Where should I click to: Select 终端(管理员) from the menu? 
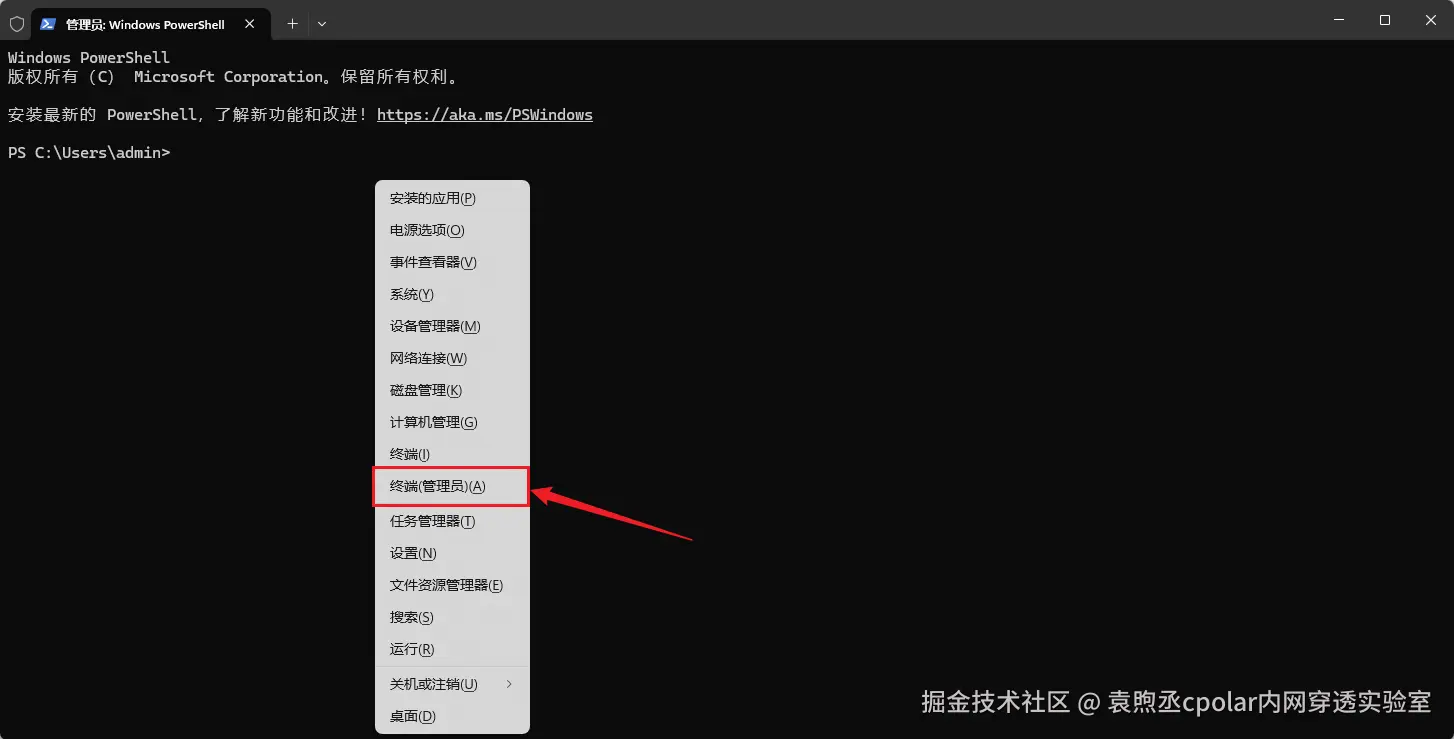438,486
